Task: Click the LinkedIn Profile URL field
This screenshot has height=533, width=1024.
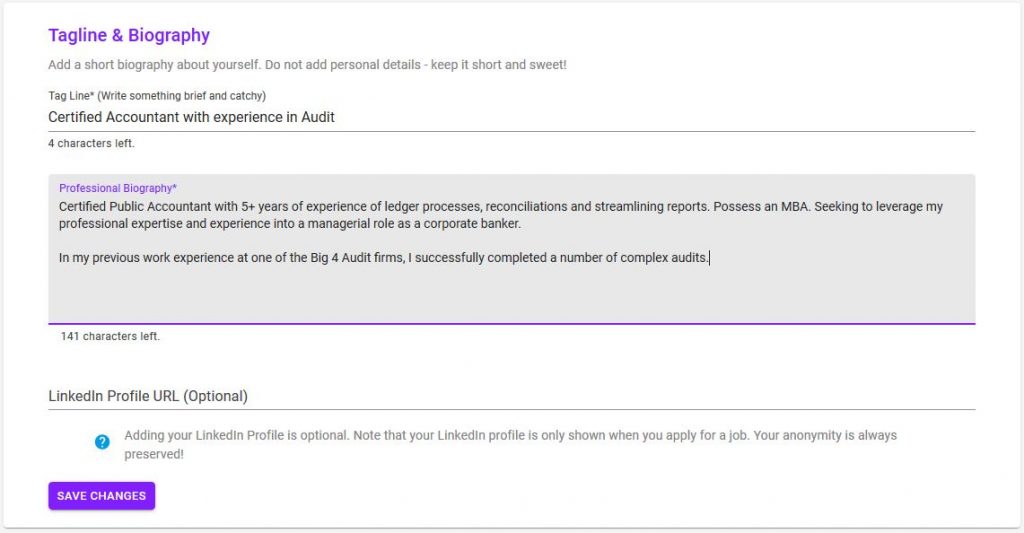Action: [511, 396]
